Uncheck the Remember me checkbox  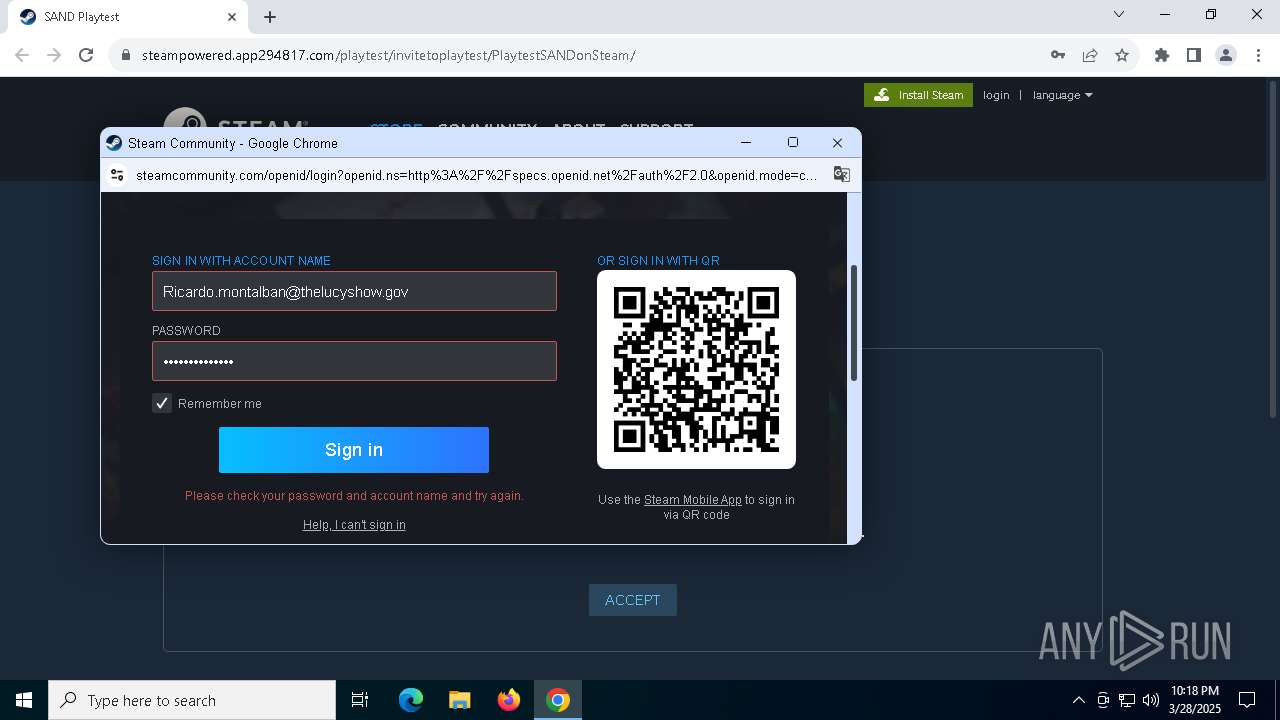point(162,403)
